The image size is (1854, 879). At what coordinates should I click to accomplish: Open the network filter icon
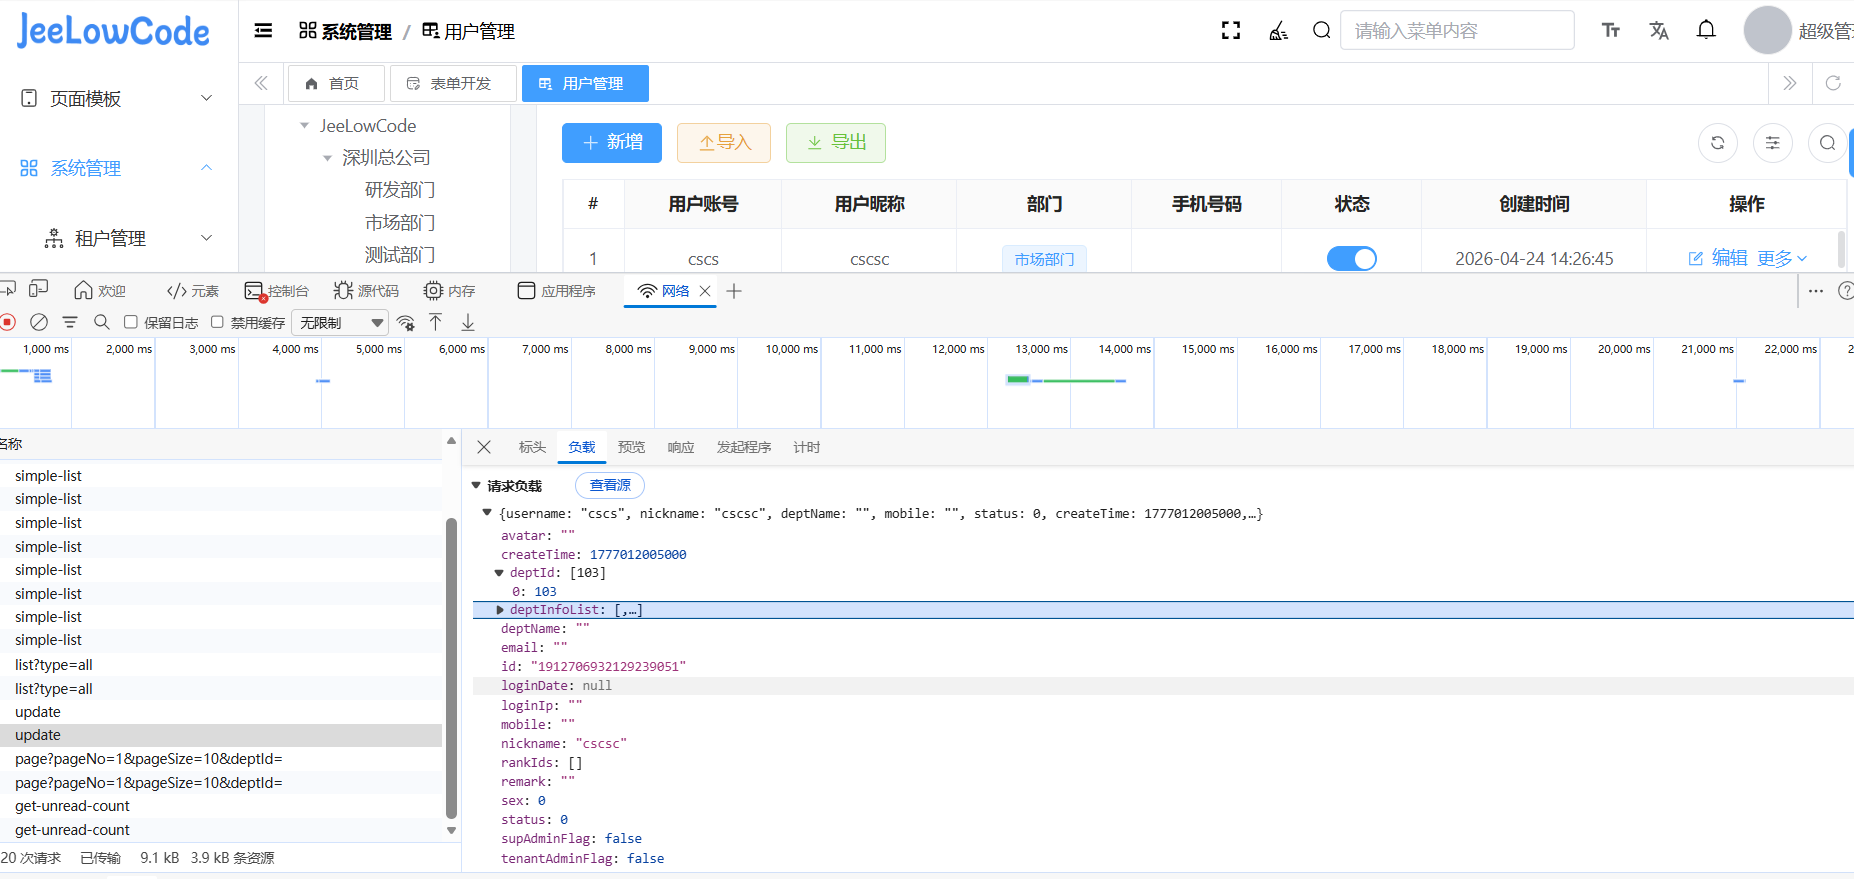click(70, 322)
